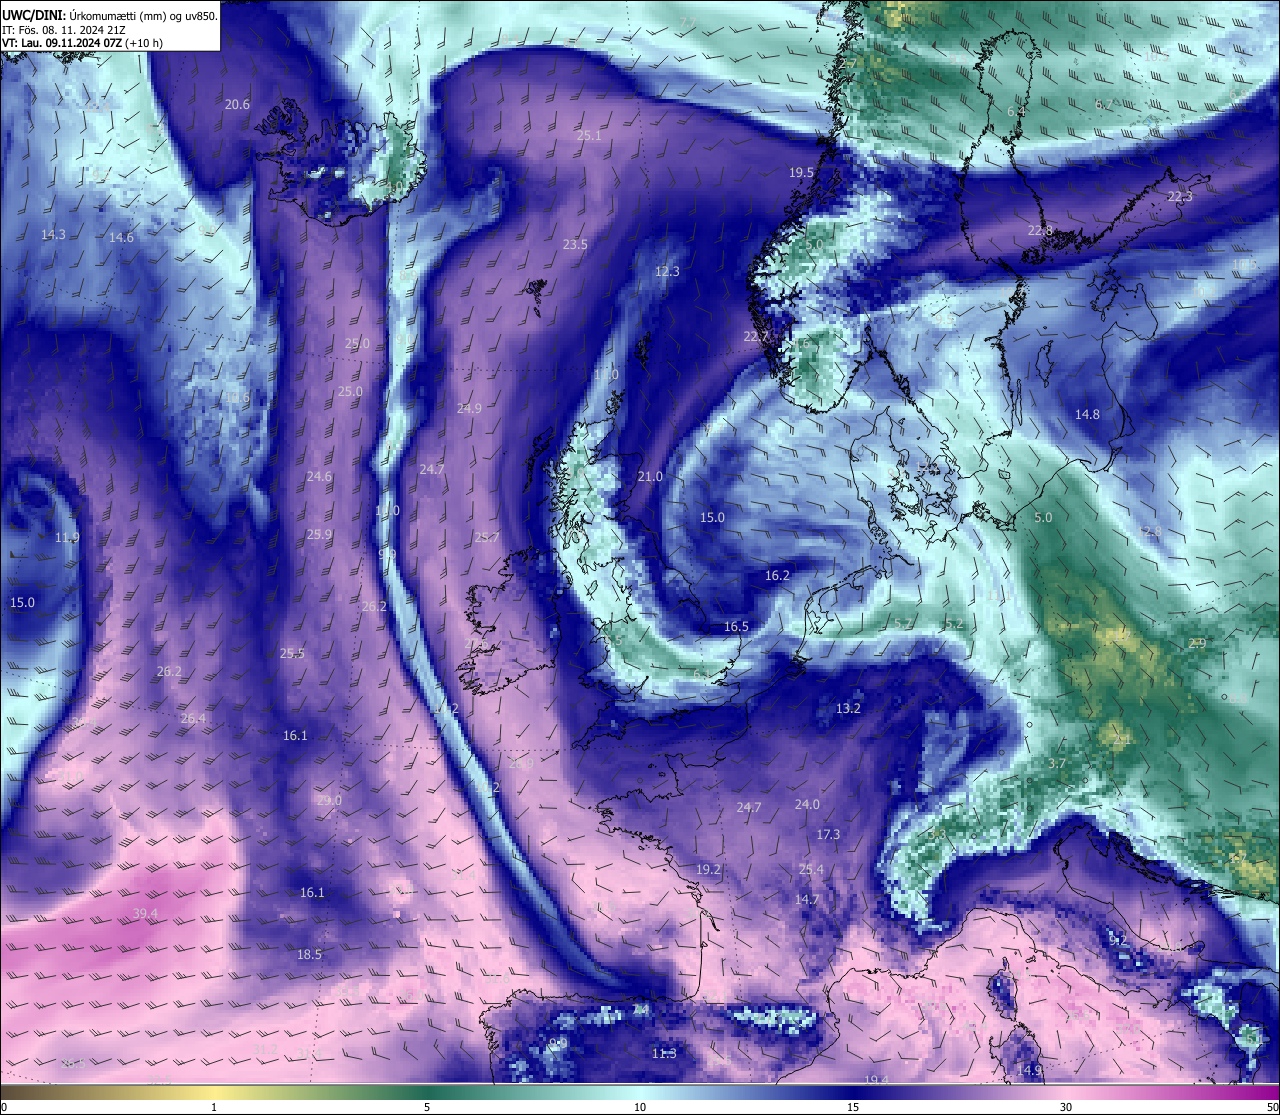Click the 5.0 value label over Poland
The height and width of the screenshot is (1115, 1280).
point(1043,517)
